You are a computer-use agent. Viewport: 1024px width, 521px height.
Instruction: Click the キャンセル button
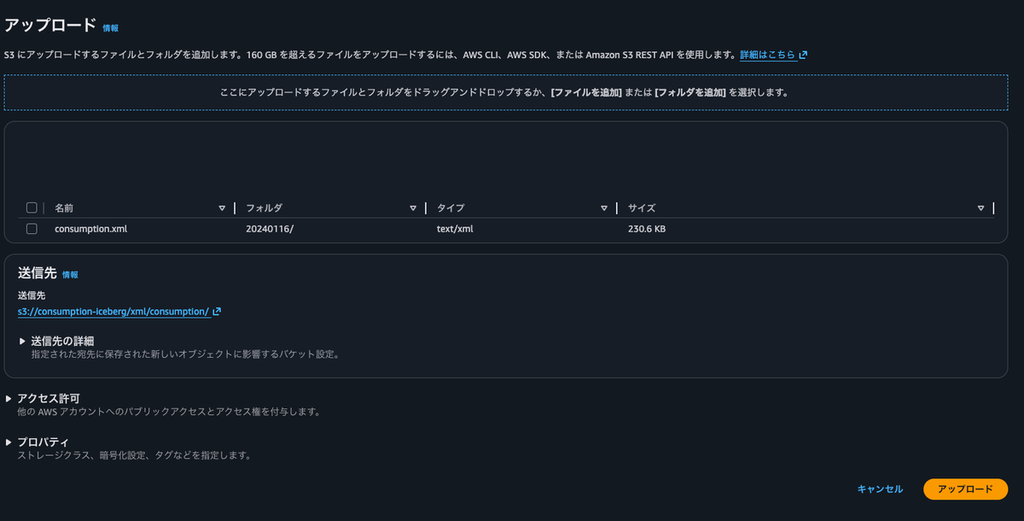pos(880,489)
